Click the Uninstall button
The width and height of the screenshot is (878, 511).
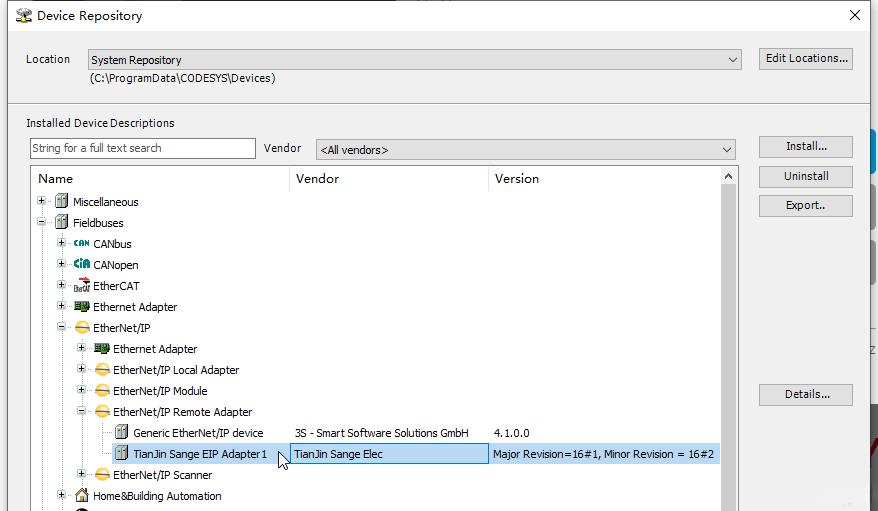[806, 176]
